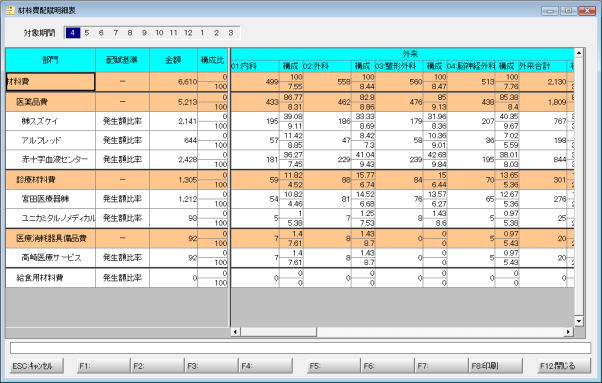Click the F4 function button
This screenshot has height=383, width=602.
[265, 366]
